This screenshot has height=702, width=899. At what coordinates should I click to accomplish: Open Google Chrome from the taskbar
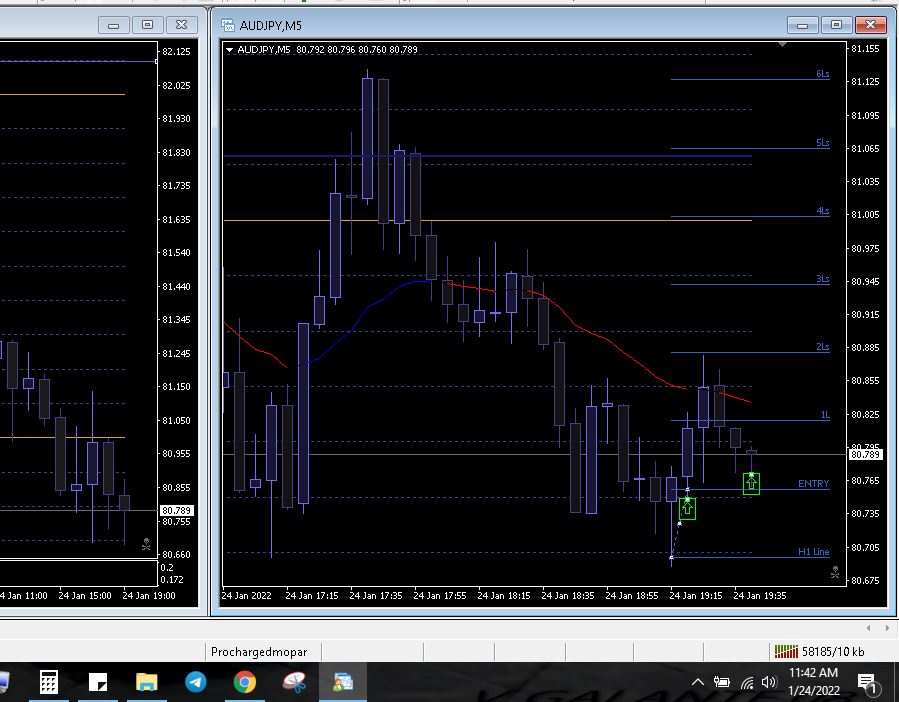pyautogui.click(x=245, y=682)
